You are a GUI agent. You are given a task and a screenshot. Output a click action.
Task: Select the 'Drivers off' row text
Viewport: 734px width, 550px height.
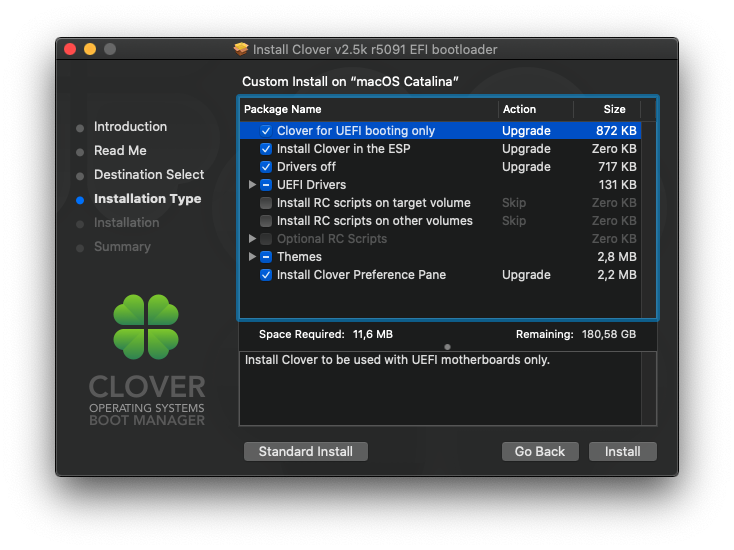pos(306,167)
